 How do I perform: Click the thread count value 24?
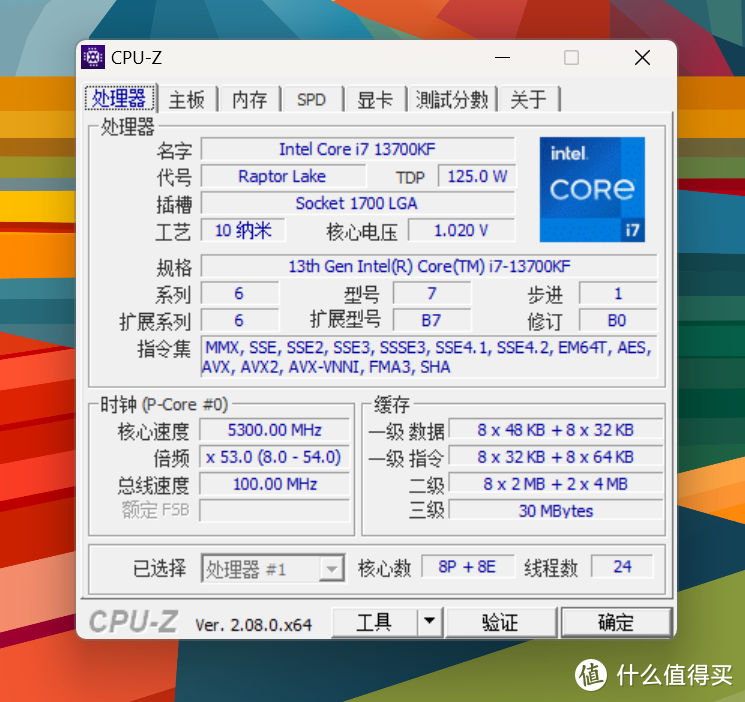622,567
